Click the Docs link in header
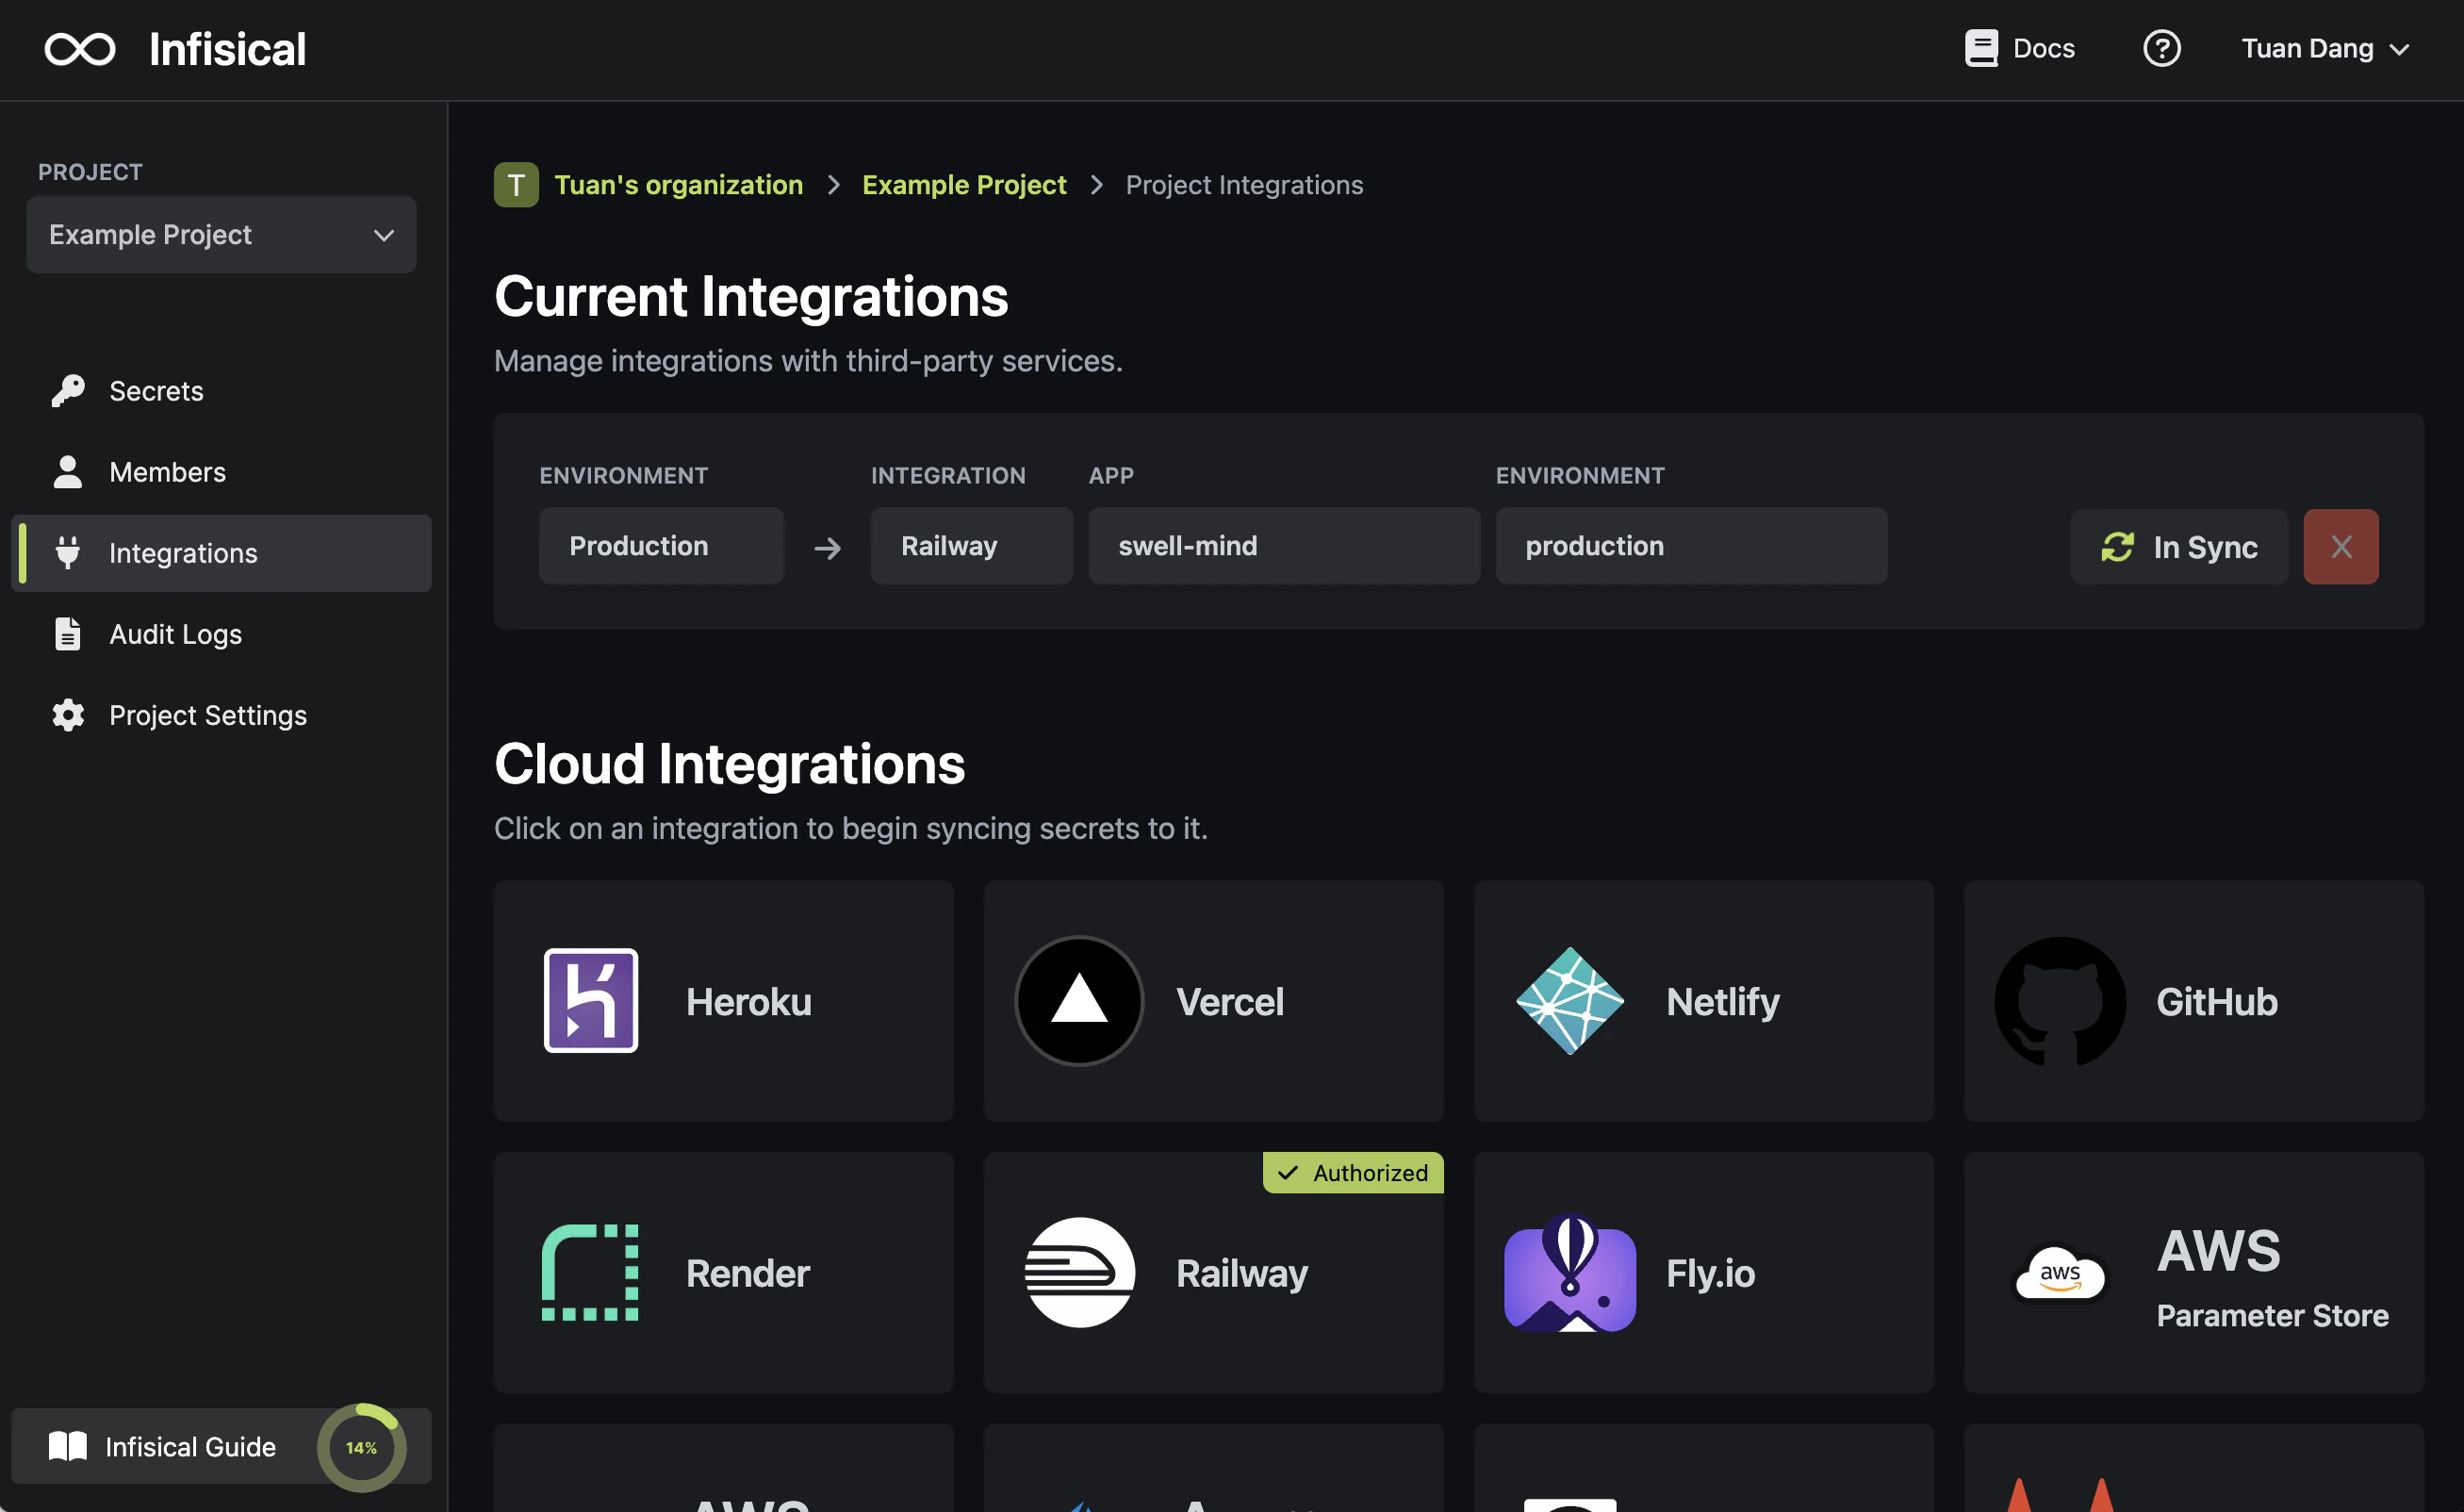Viewport: 2464px width, 1512px height. click(x=2020, y=48)
